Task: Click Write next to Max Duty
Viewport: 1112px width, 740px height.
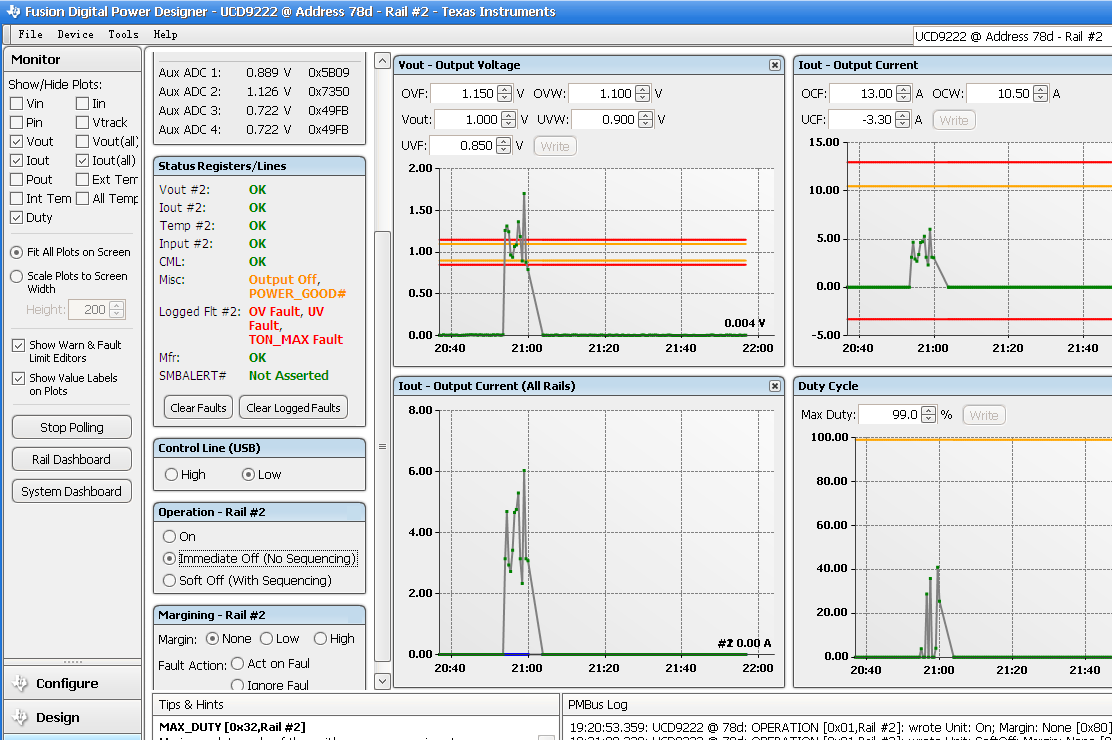Action: click(x=984, y=415)
